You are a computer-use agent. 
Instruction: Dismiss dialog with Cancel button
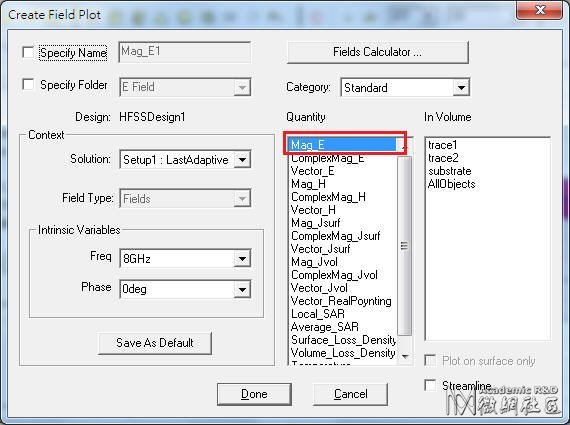click(350, 394)
